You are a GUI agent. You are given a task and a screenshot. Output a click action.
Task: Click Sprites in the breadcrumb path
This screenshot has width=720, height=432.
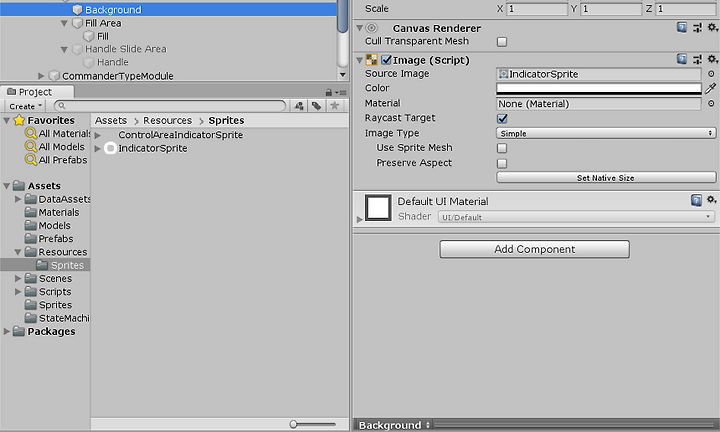point(226,120)
